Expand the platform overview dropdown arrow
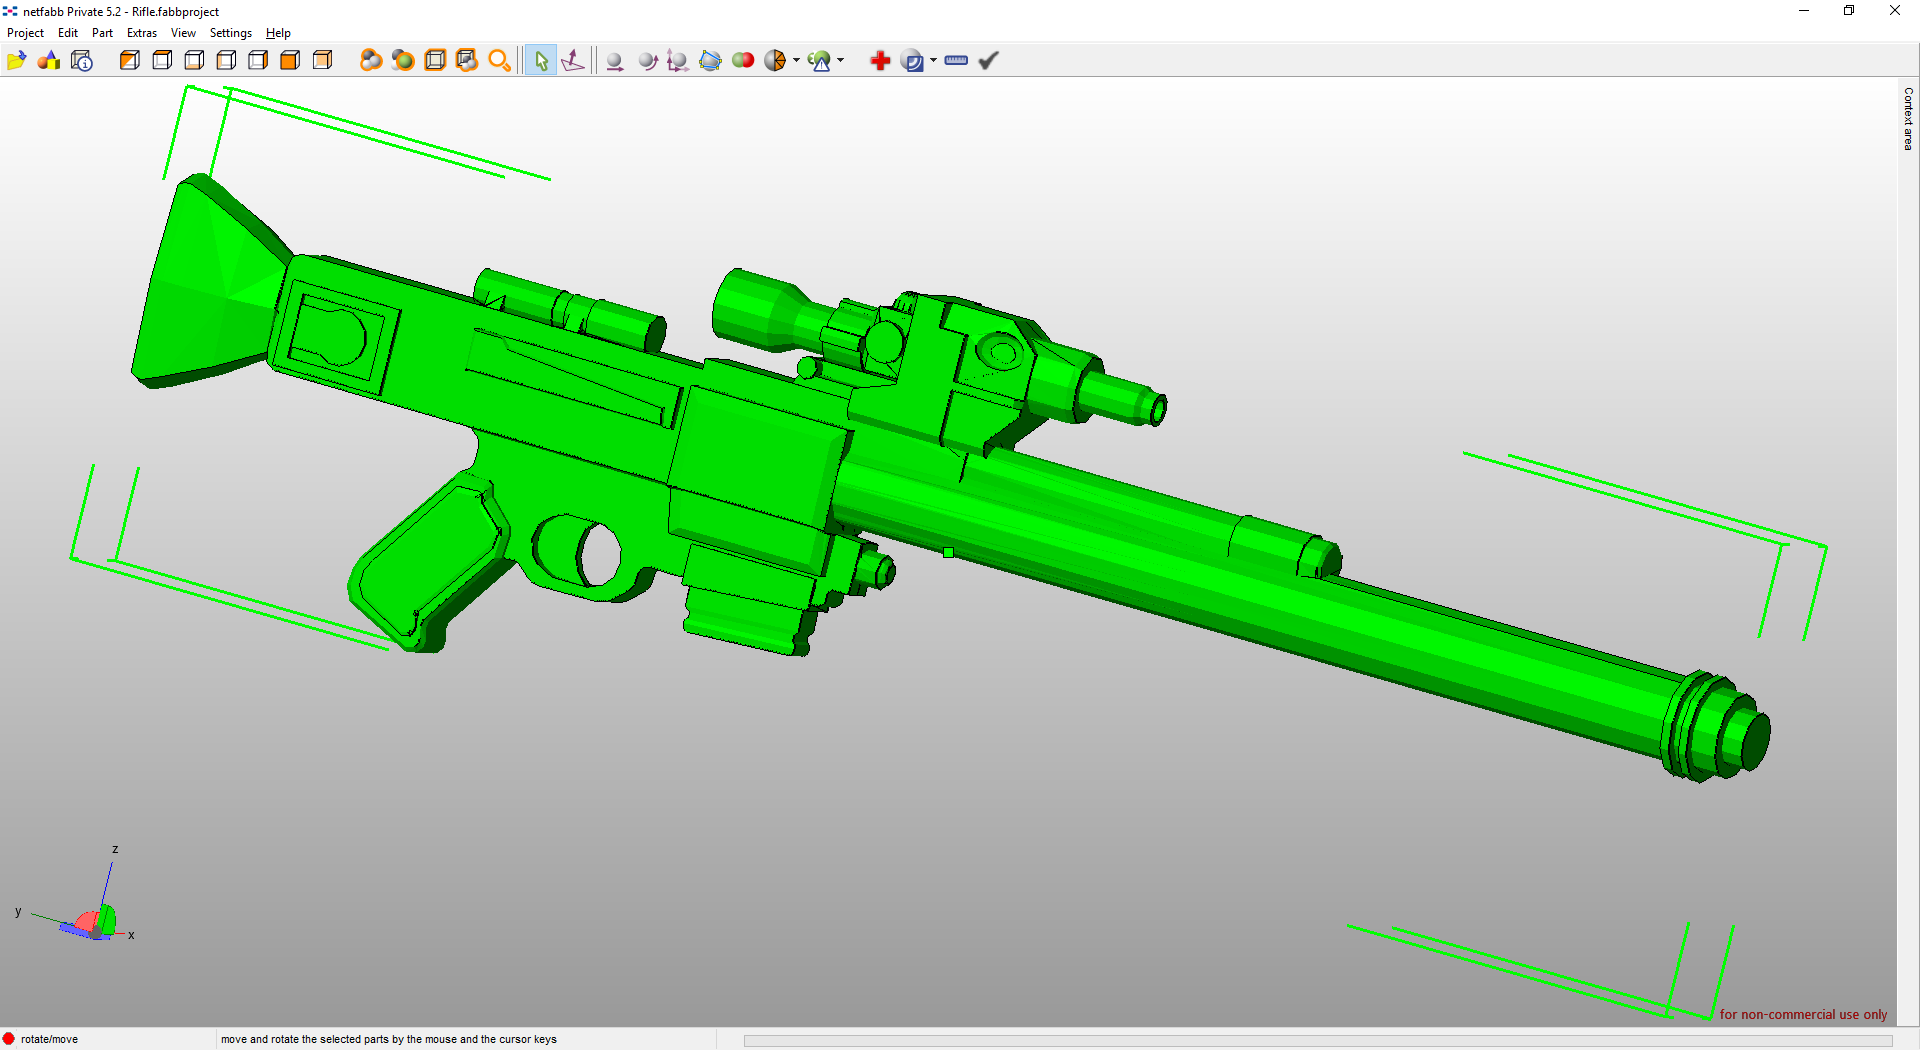Screen dimensions: 1920x1050 click(840, 61)
